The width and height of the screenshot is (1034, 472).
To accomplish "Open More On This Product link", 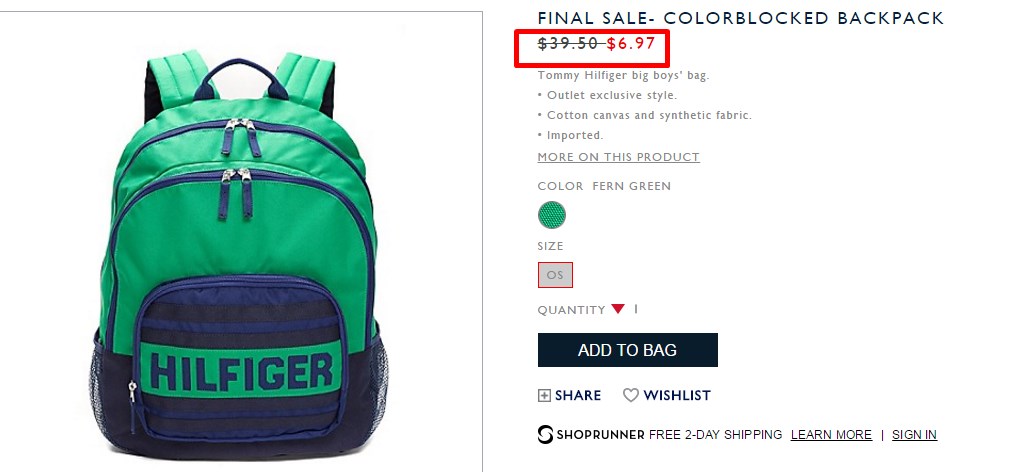I will (619, 157).
